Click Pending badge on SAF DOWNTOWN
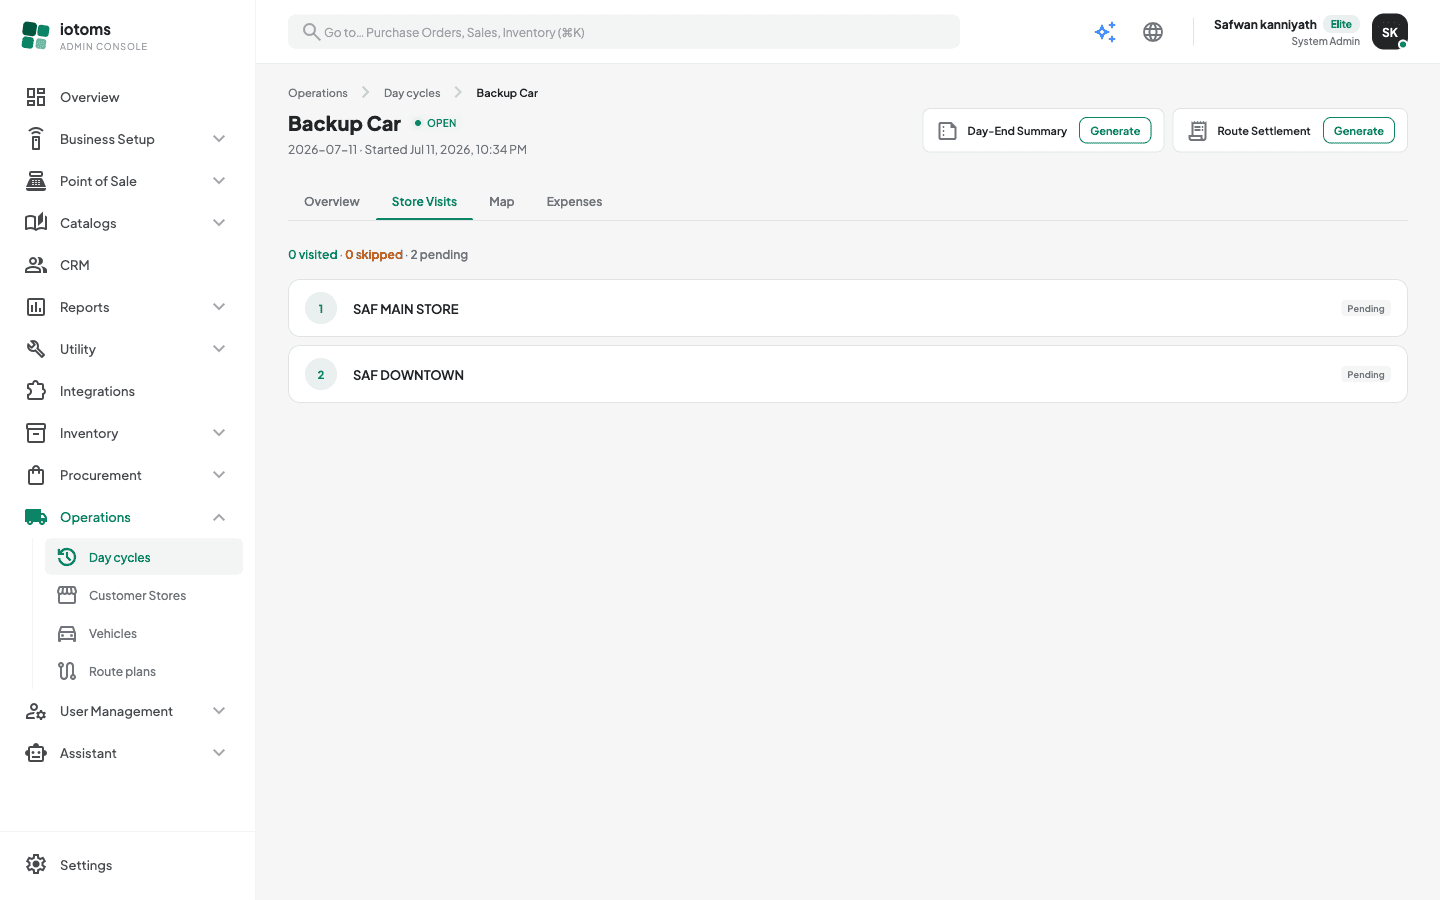 [1365, 375]
